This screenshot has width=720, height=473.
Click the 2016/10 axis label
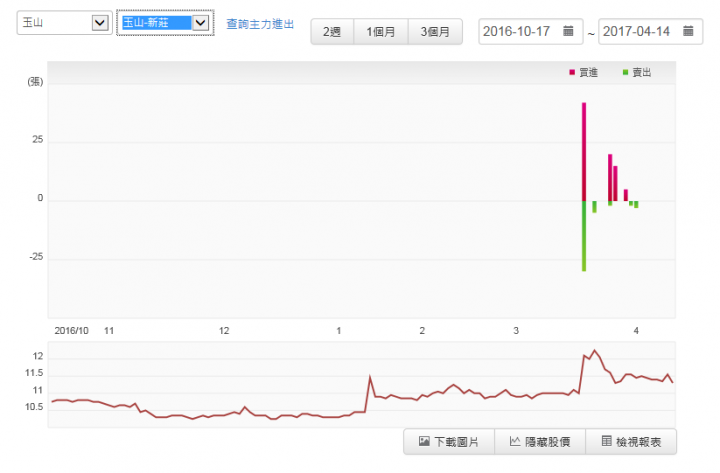[x=71, y=331]
